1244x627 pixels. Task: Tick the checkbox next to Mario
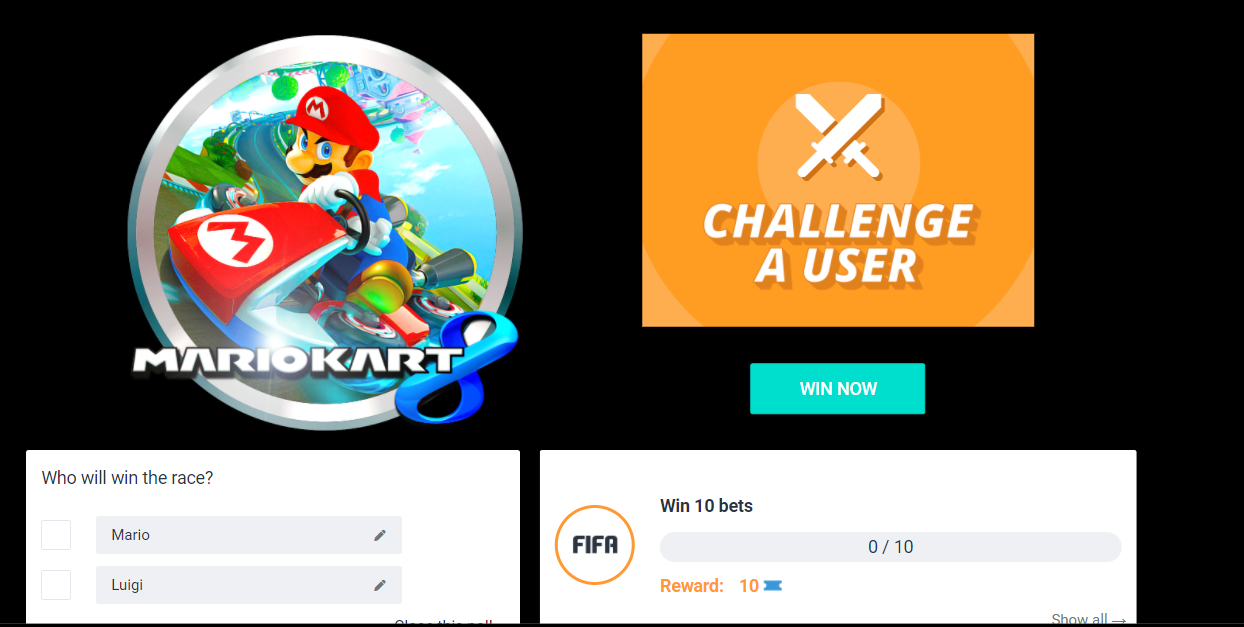click(x=56, y=535)
